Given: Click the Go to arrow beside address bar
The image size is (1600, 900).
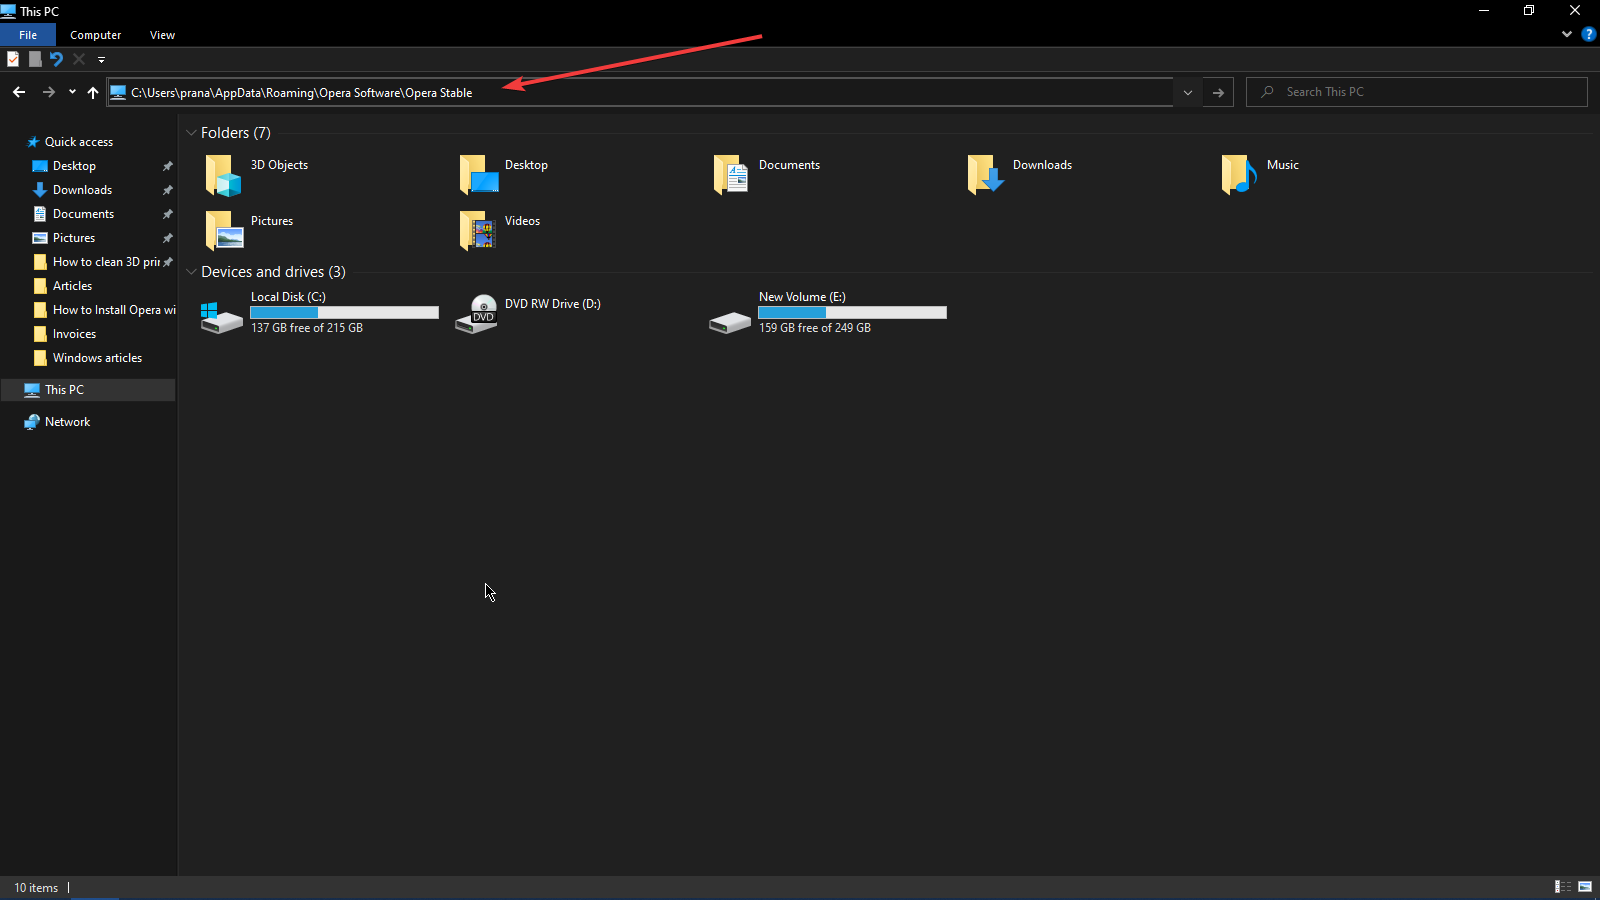Looking at the screenshot, I should (x=1218, y=92).
